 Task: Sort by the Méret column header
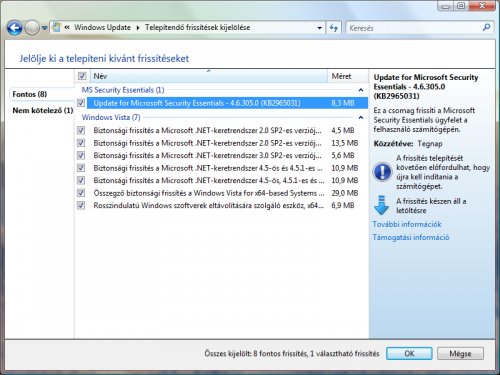pyautogui.click(x=348, y=76)
